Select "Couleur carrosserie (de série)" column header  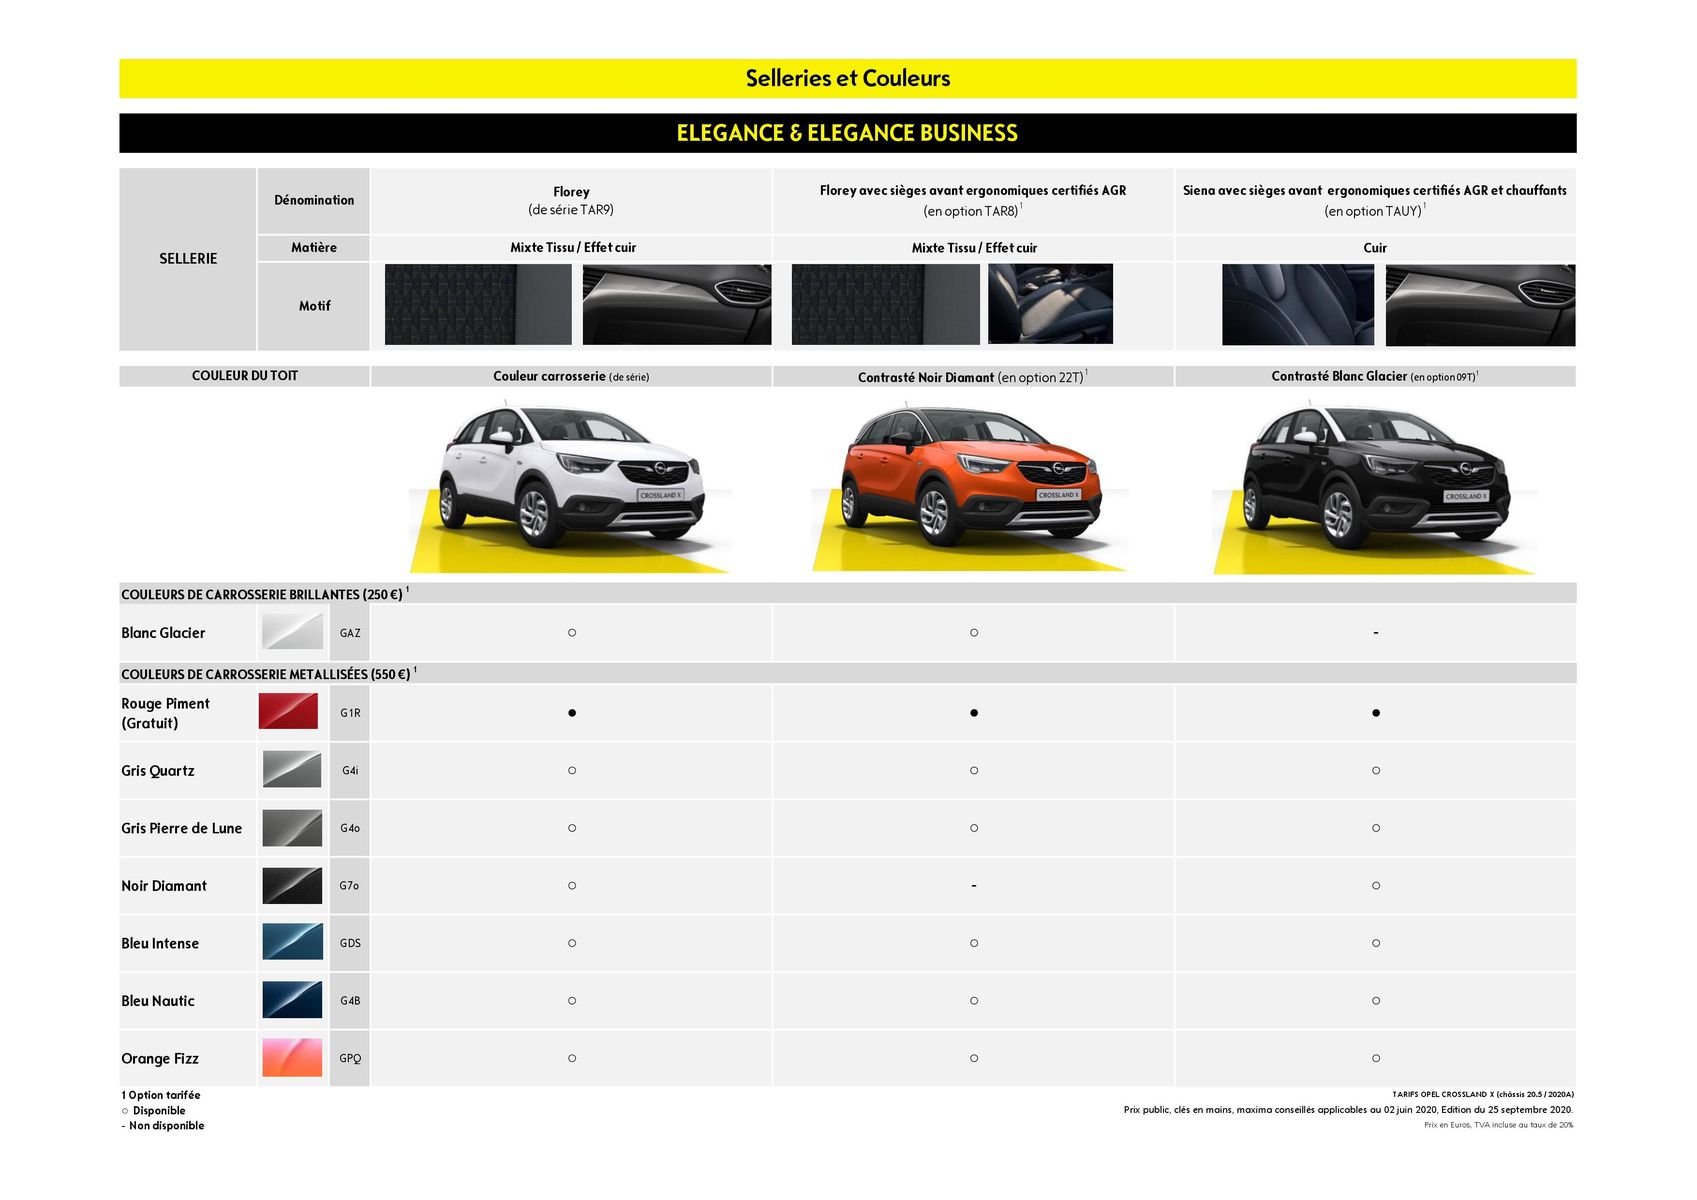pyautogui.click(x=571, y=376)
